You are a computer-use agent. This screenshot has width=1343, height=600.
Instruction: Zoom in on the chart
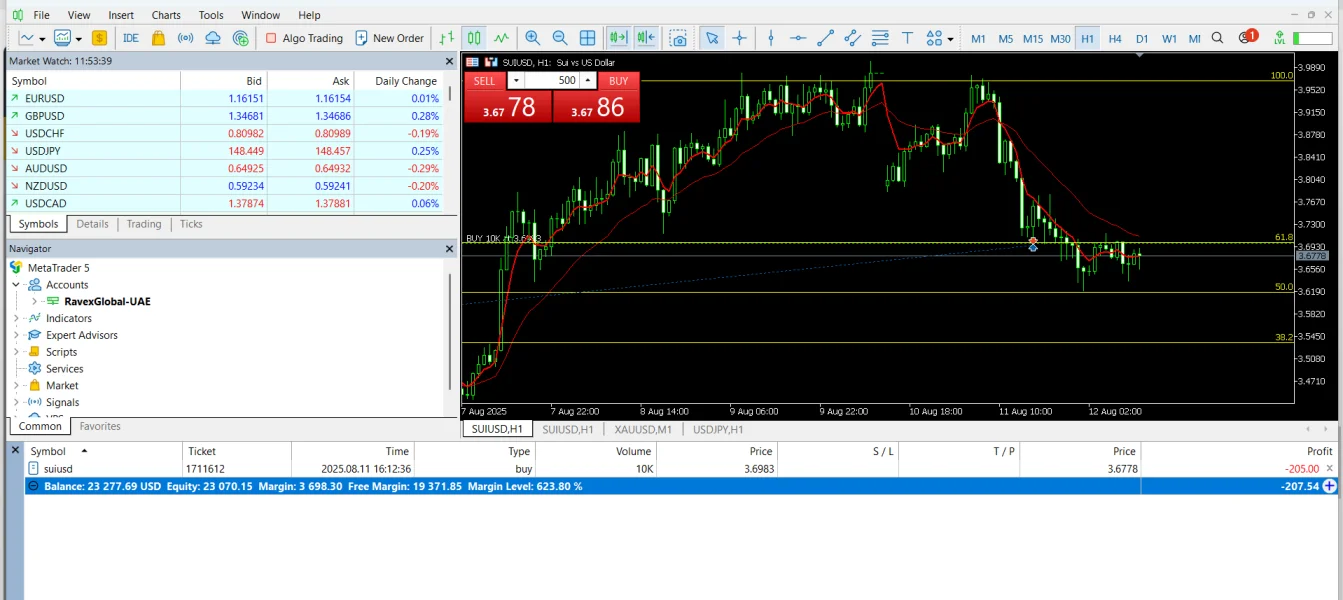tap(533, 38)
